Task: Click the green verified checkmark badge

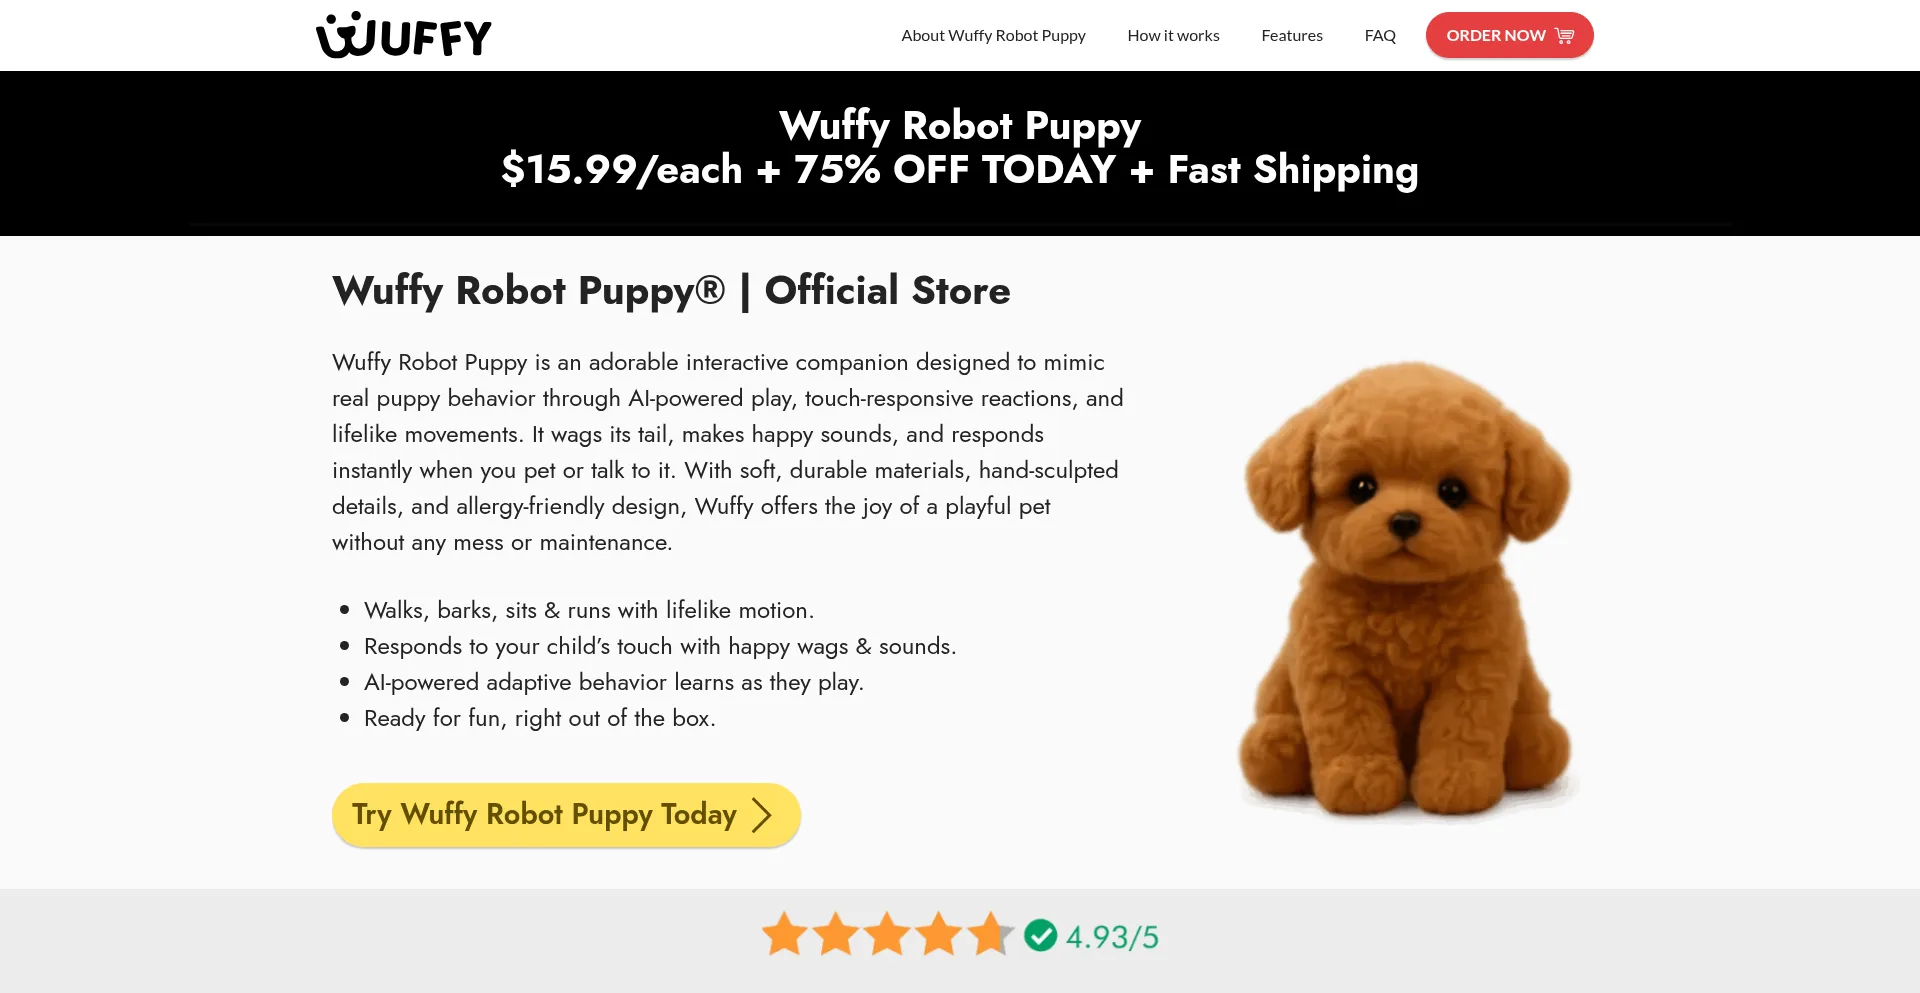Action: pyautogui.click(x=1040, y=937)
